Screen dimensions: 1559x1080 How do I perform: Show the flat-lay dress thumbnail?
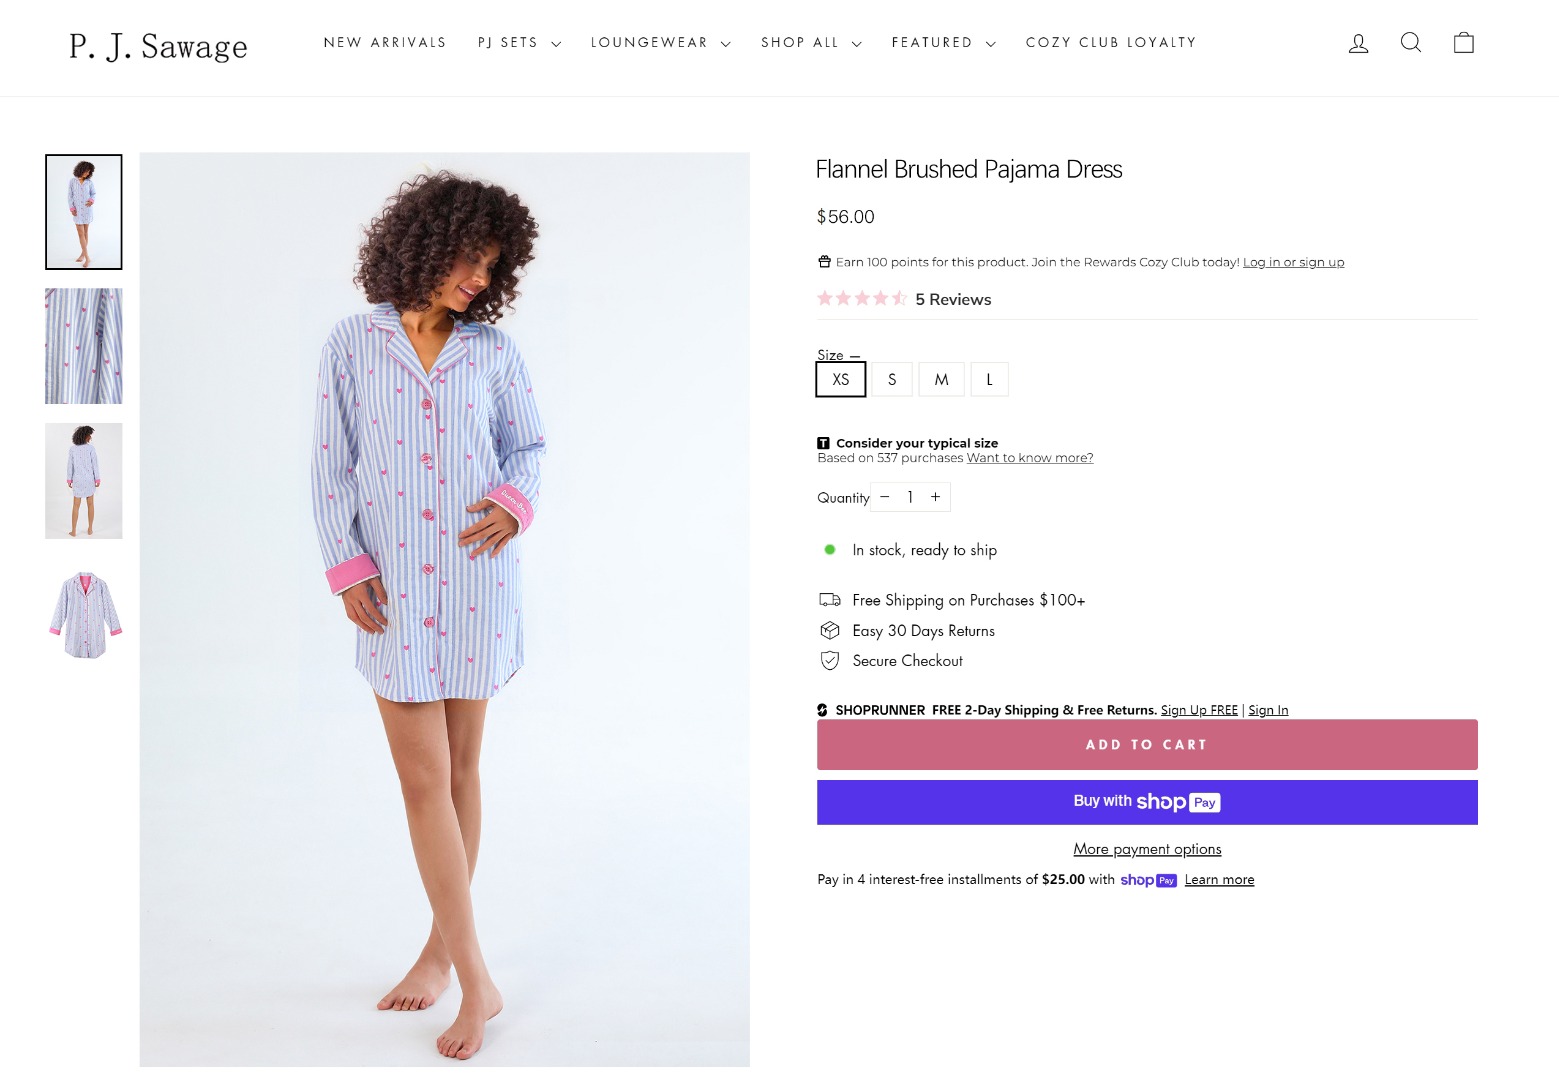[x=84, y=615]
